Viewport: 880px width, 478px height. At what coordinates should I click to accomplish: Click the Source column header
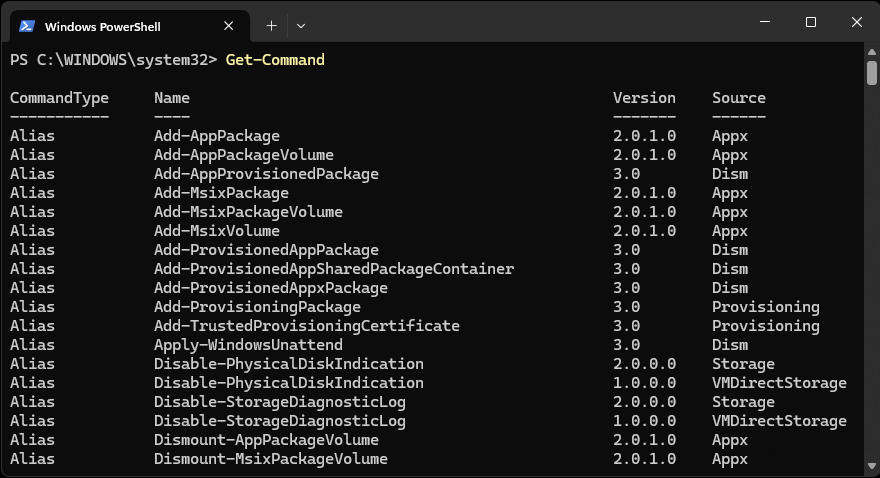(x=739, y=98)
